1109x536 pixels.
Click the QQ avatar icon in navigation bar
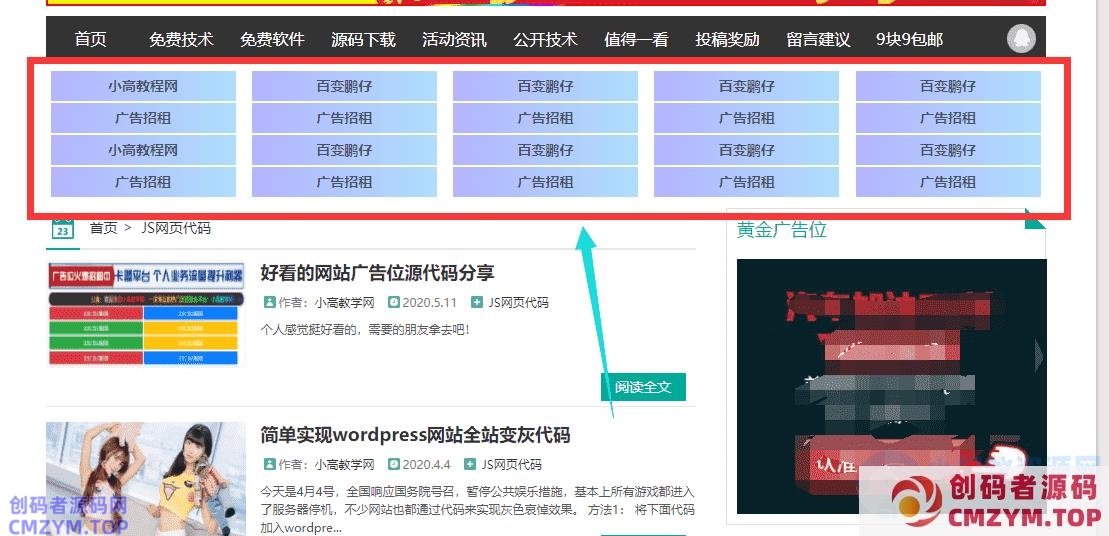click(x=1021, y=39)
